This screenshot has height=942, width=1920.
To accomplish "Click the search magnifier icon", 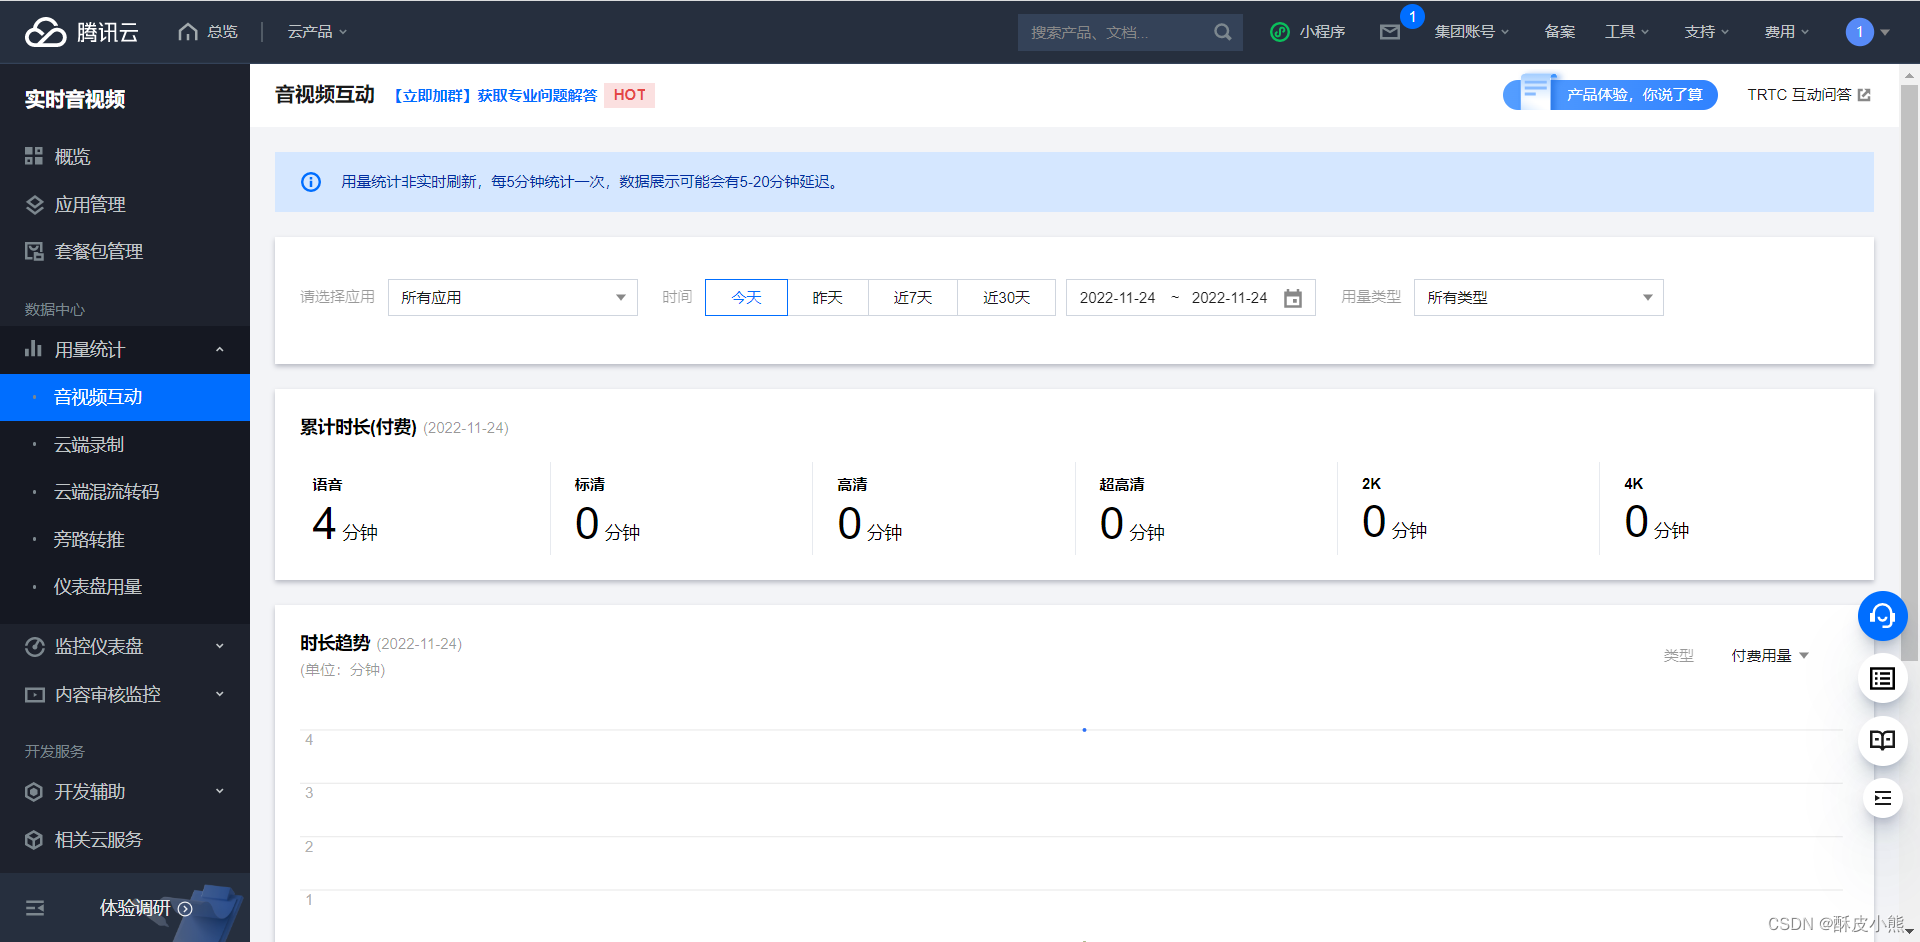I will tap(1223, 32).
